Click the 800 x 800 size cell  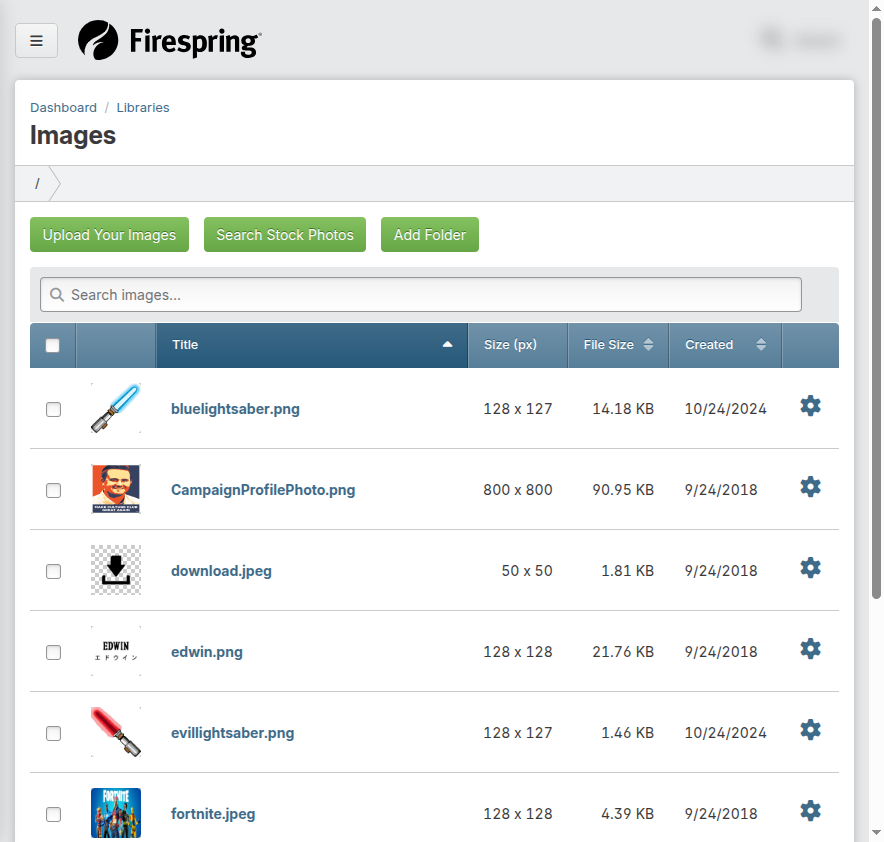[518, 490]
